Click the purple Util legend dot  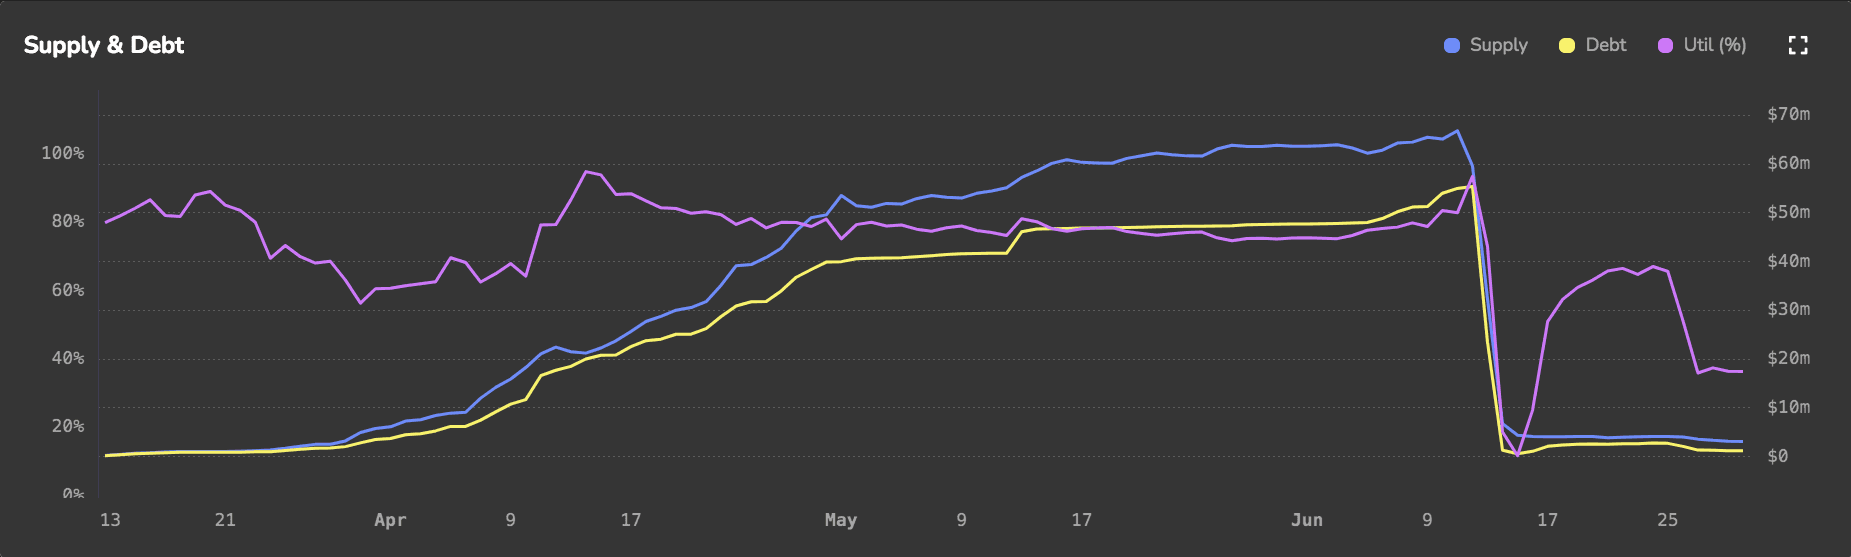click(x=1665, y=45)
